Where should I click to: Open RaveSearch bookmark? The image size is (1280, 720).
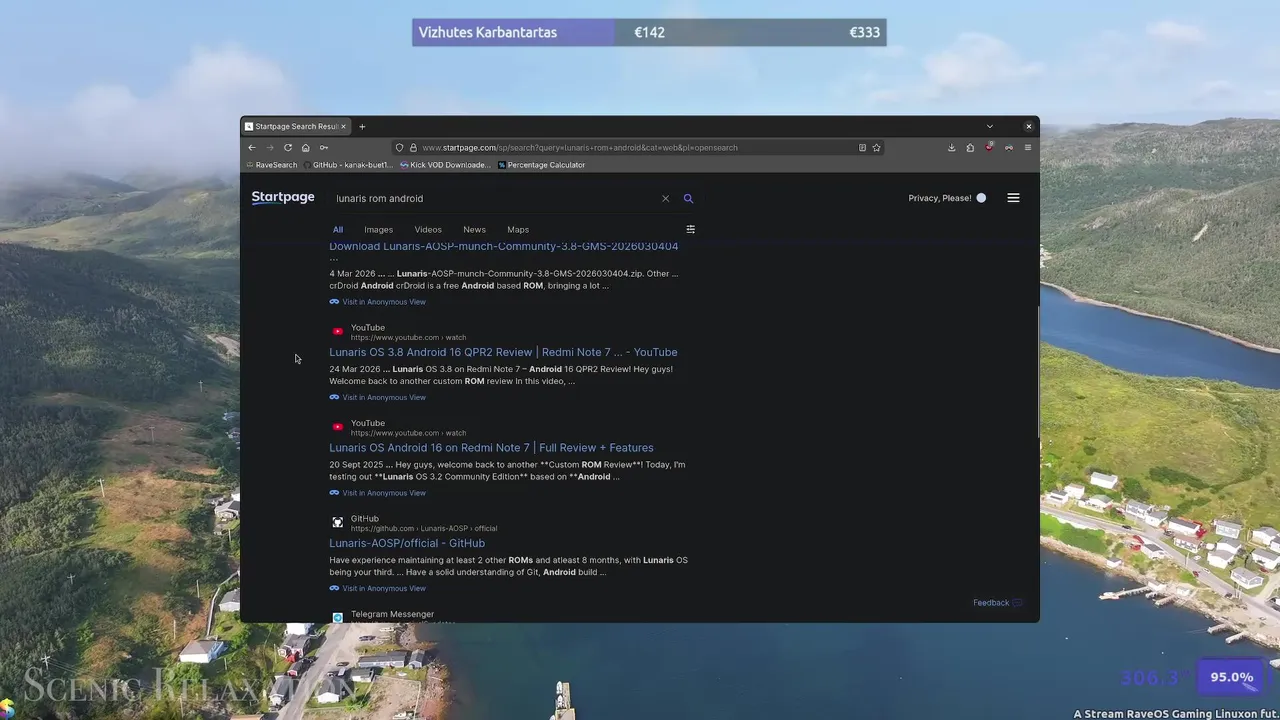click(271, 165)
